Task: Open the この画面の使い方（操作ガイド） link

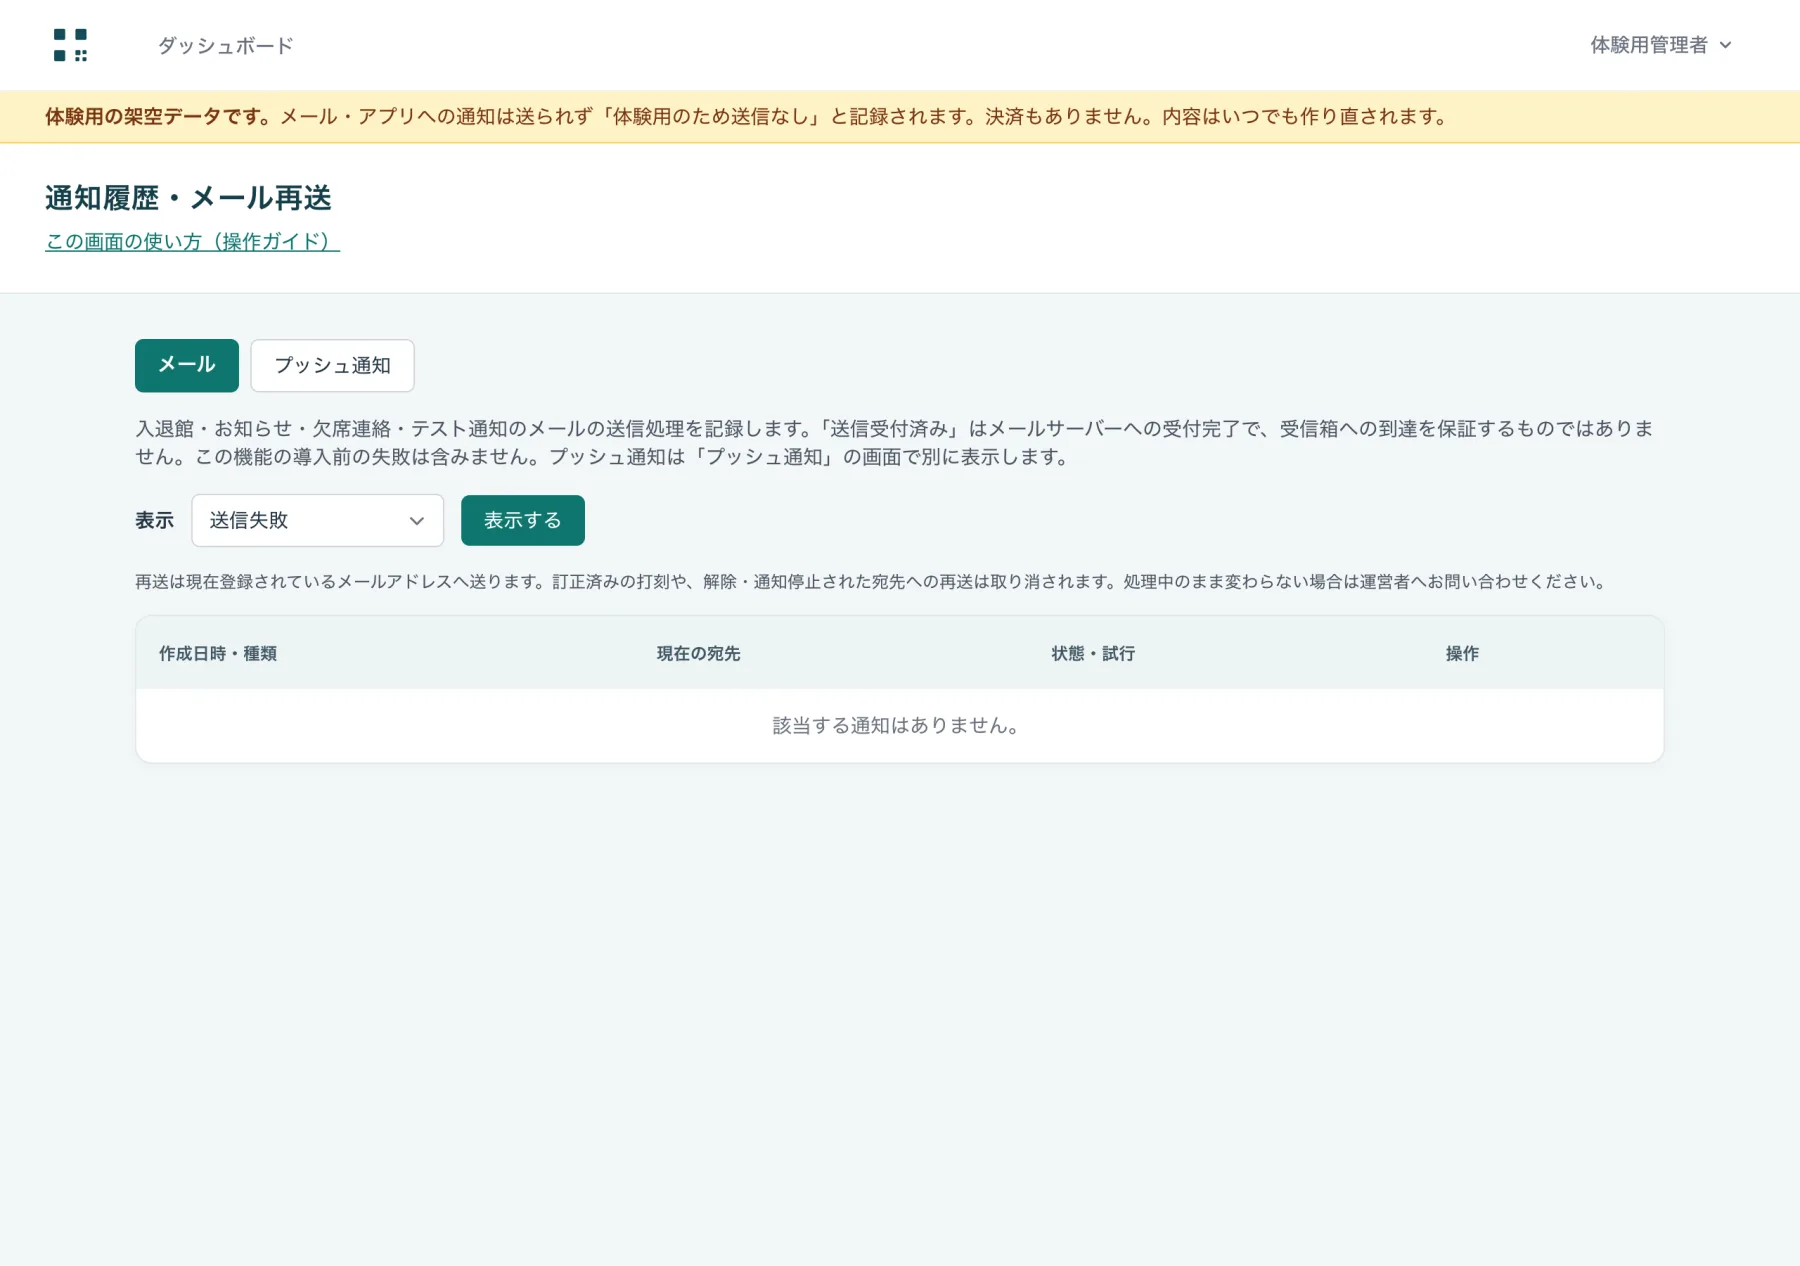Action: [192, 242]
